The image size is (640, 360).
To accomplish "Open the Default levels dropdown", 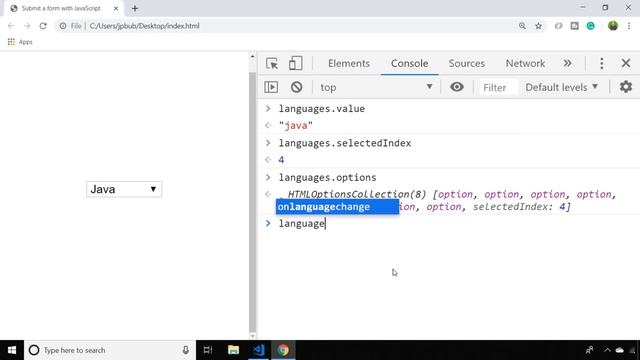I will coord(561,87).
